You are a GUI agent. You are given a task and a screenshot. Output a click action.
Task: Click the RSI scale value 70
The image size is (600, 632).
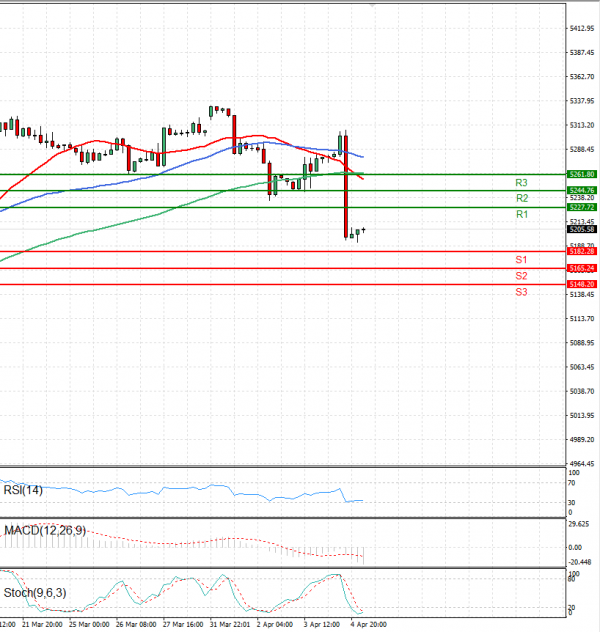pyautogui.click(x=571, y=483)
